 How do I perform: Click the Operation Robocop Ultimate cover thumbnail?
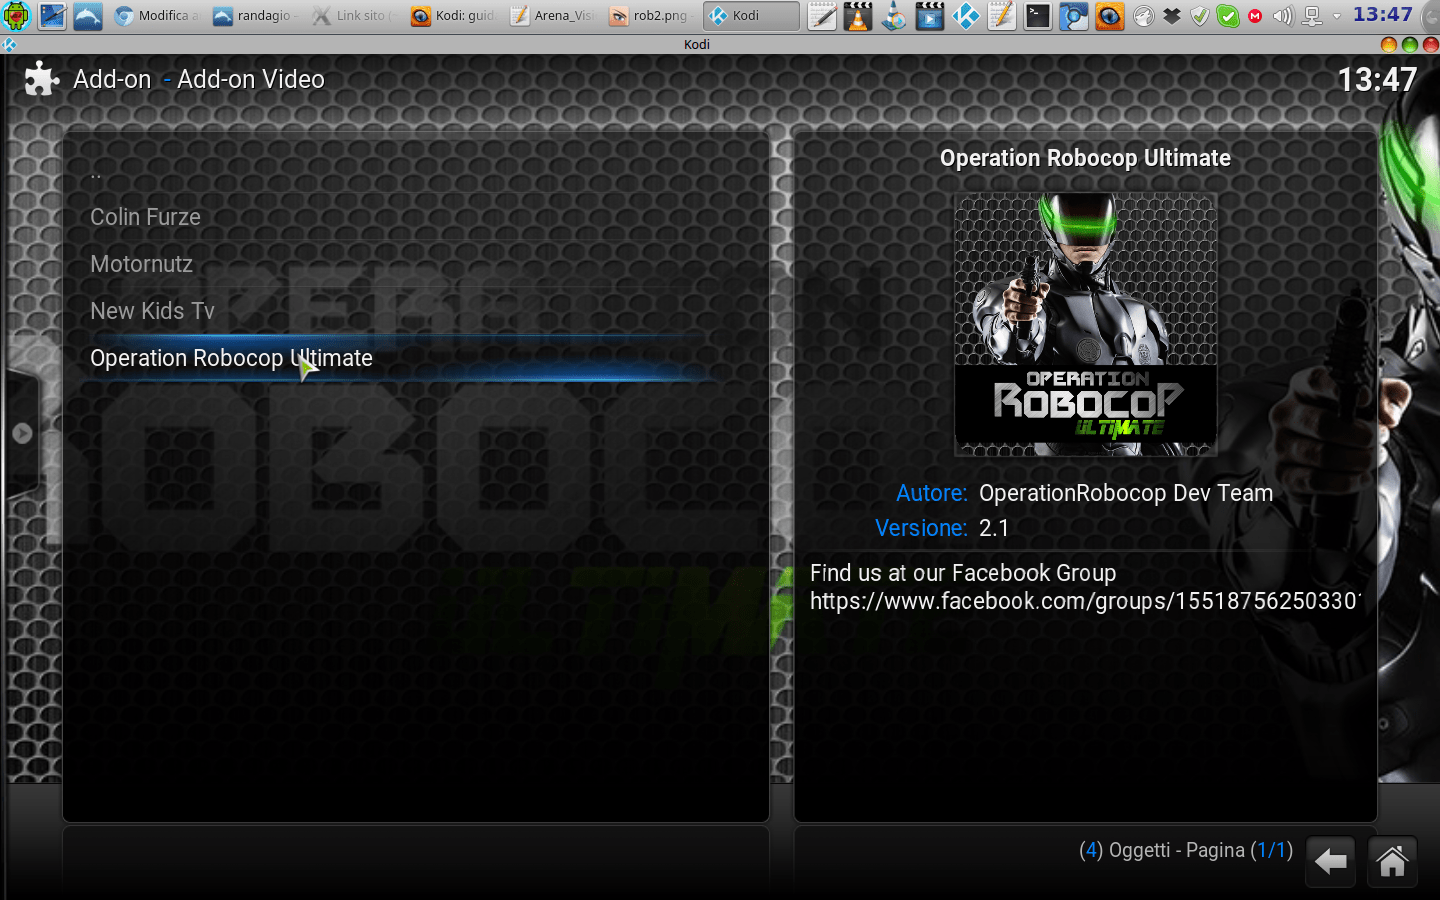click(x=1086, y=325)
